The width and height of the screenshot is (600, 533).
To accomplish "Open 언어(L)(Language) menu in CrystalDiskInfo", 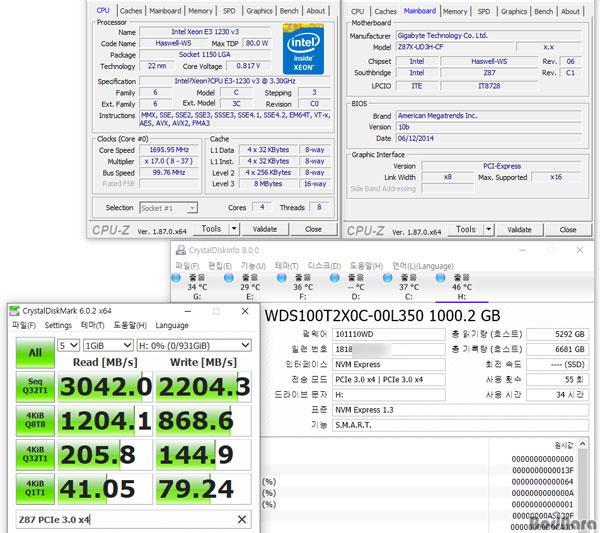I will click(x=423, y=266).
